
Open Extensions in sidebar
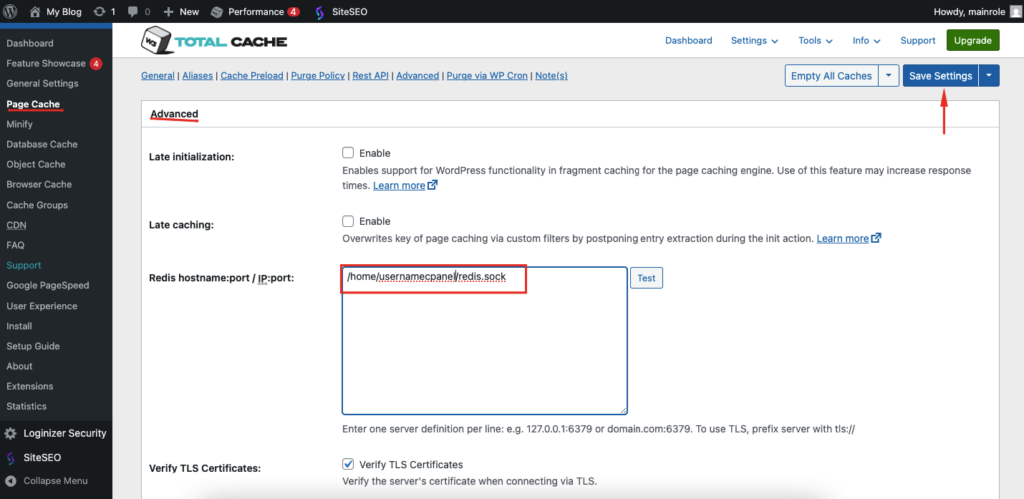[x=30, y=386]
